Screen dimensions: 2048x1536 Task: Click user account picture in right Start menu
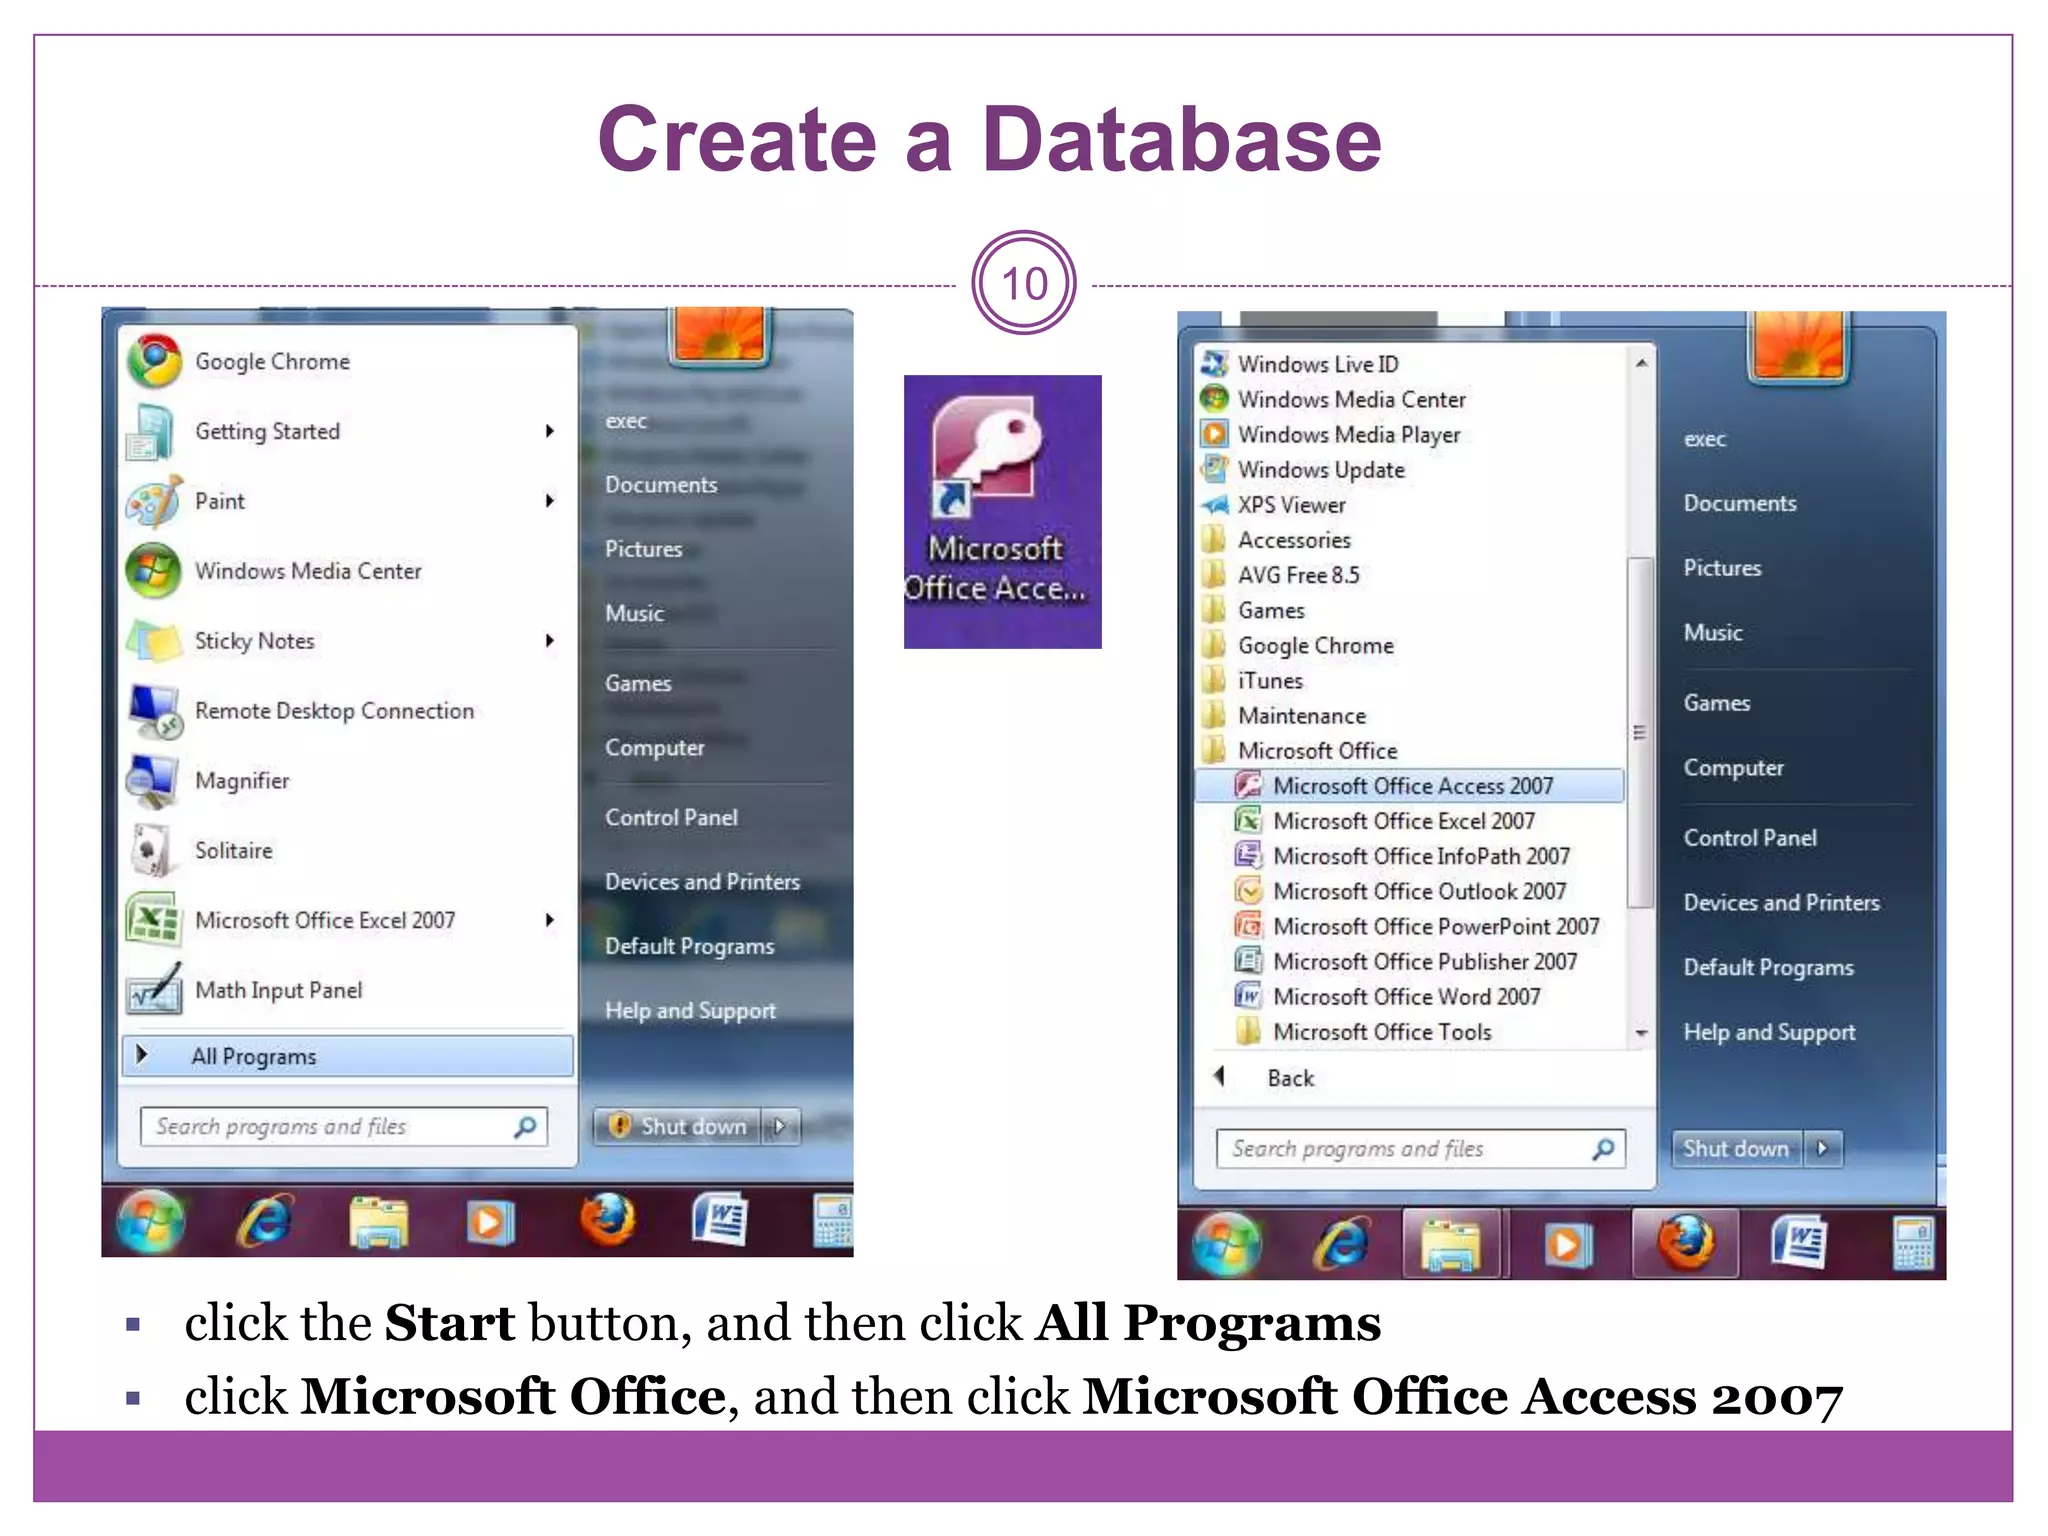[x=1800, y=346]
